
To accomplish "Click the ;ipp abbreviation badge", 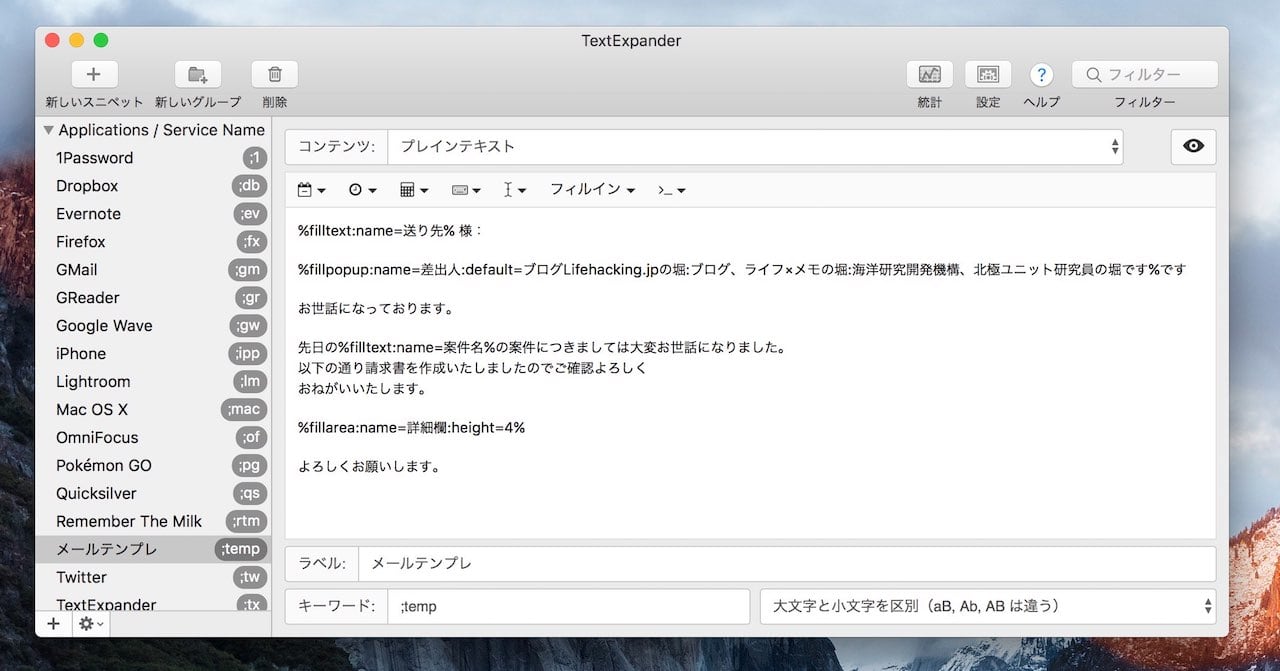I will click(x=247, y=354).
